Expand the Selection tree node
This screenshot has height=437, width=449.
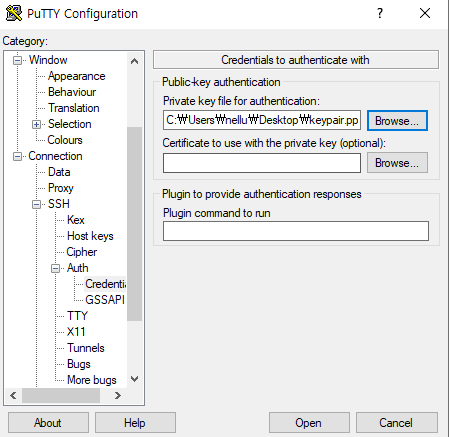(36, 124)
